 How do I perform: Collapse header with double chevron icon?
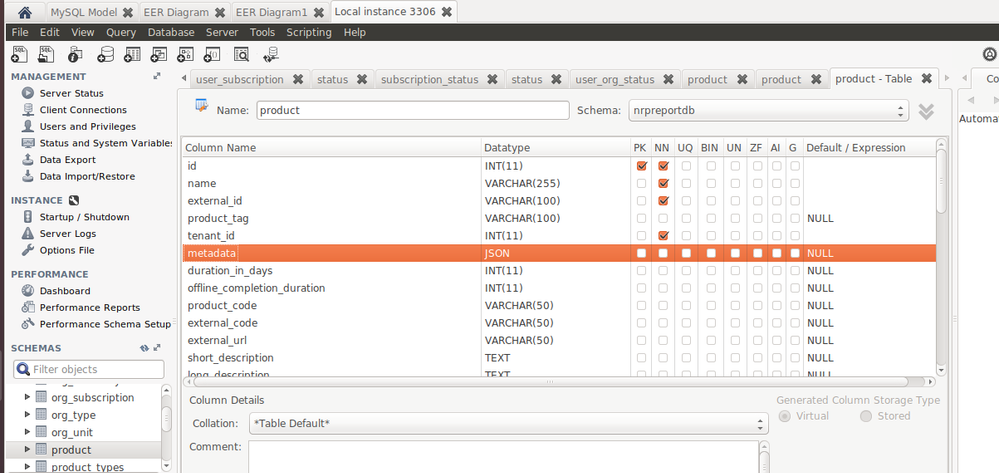pos(926,111)
